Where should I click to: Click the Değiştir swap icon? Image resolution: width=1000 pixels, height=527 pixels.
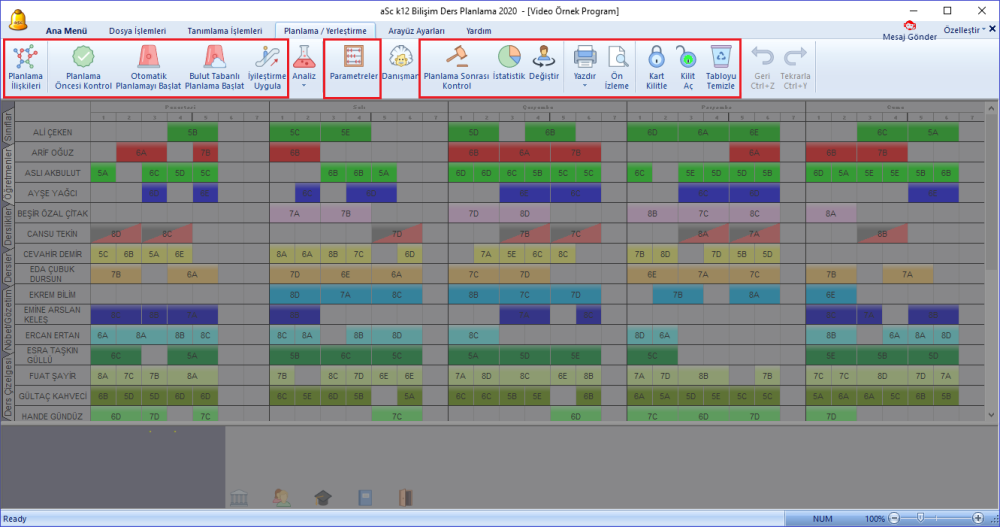pyautogui.click(x=544, y=63)
